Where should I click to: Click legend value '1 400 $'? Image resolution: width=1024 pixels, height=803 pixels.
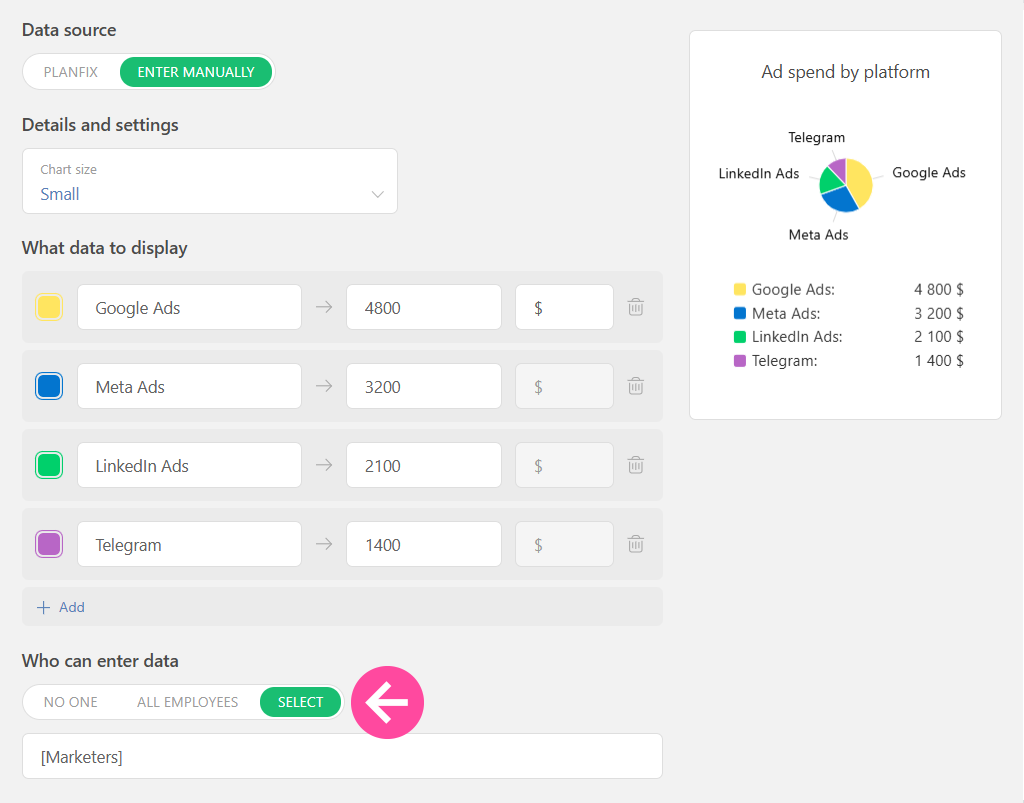[938, 360]
